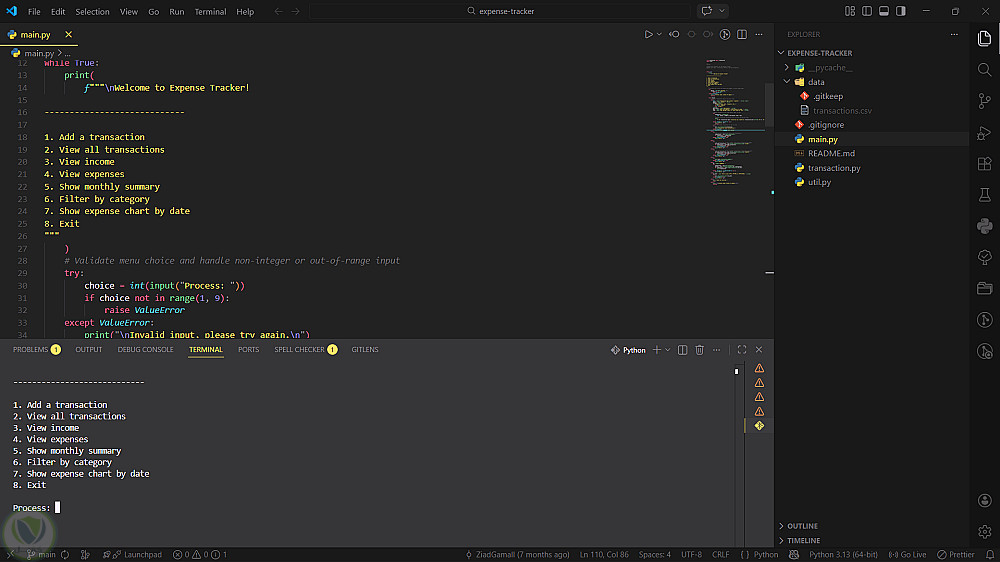Open the Source Control view
Screen dimensions: 1000x562
click(984, 101)
